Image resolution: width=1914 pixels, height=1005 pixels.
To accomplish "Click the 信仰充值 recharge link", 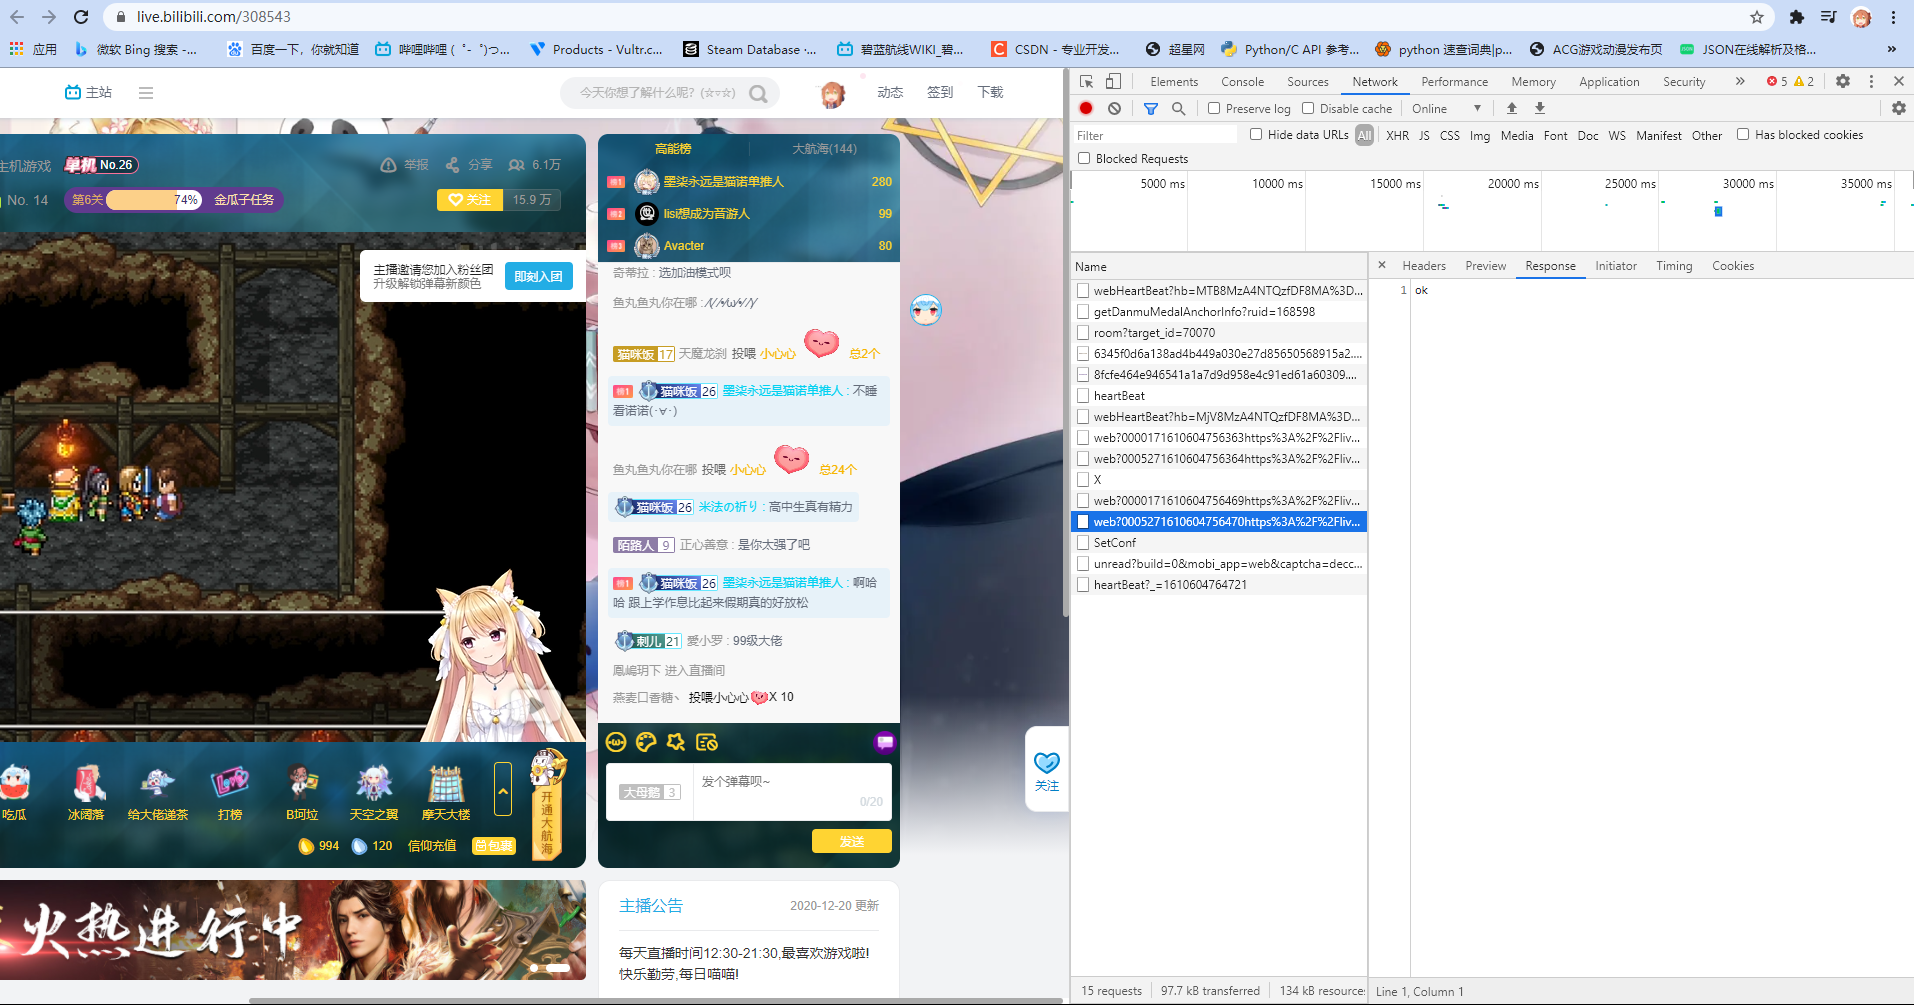I will pyautogui.click(x=432, y=845).
